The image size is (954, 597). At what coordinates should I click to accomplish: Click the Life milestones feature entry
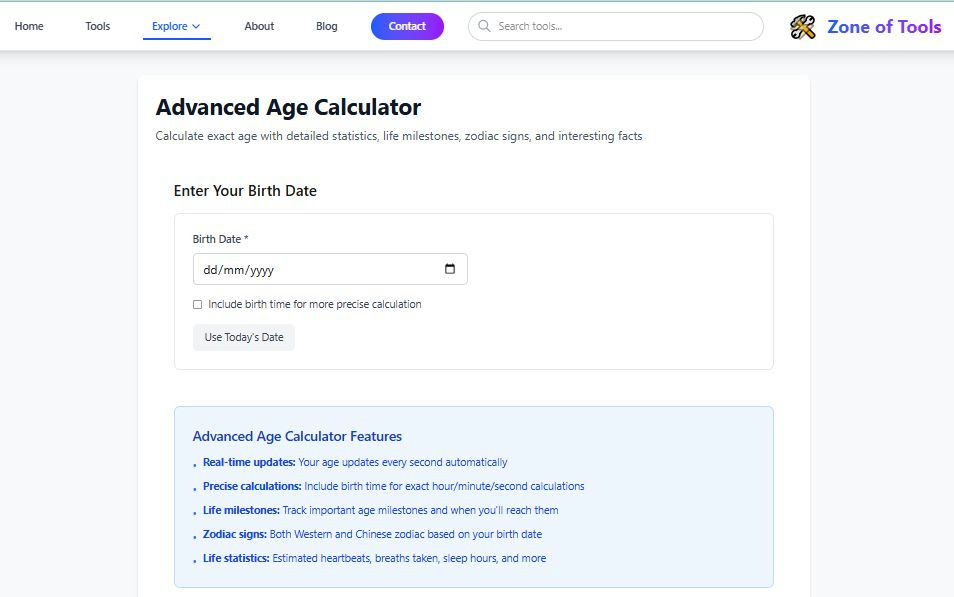pyautogui.click(x=380, y=510)
